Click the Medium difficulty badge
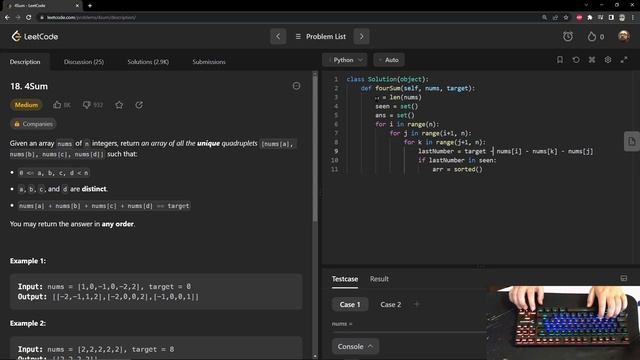The height and width of the screenshot is (360, 640). coord(26,105)
